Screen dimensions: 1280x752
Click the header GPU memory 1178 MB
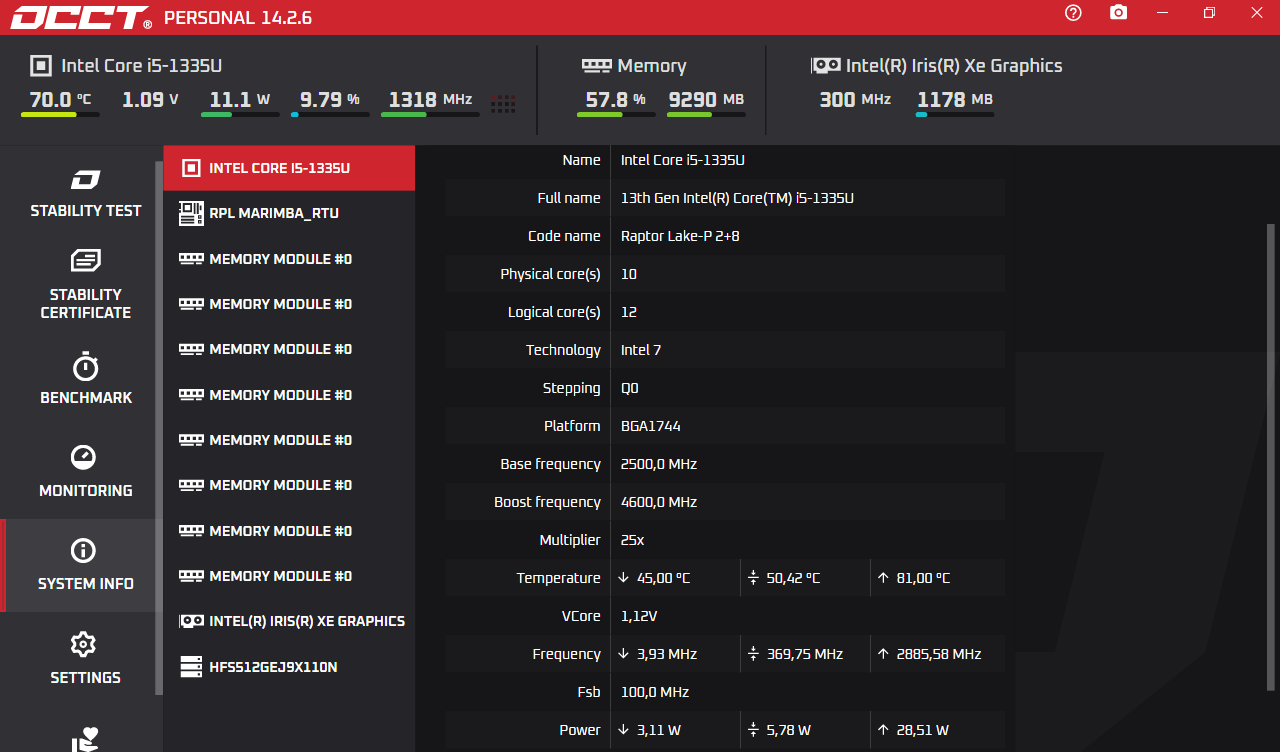point(955,100)
